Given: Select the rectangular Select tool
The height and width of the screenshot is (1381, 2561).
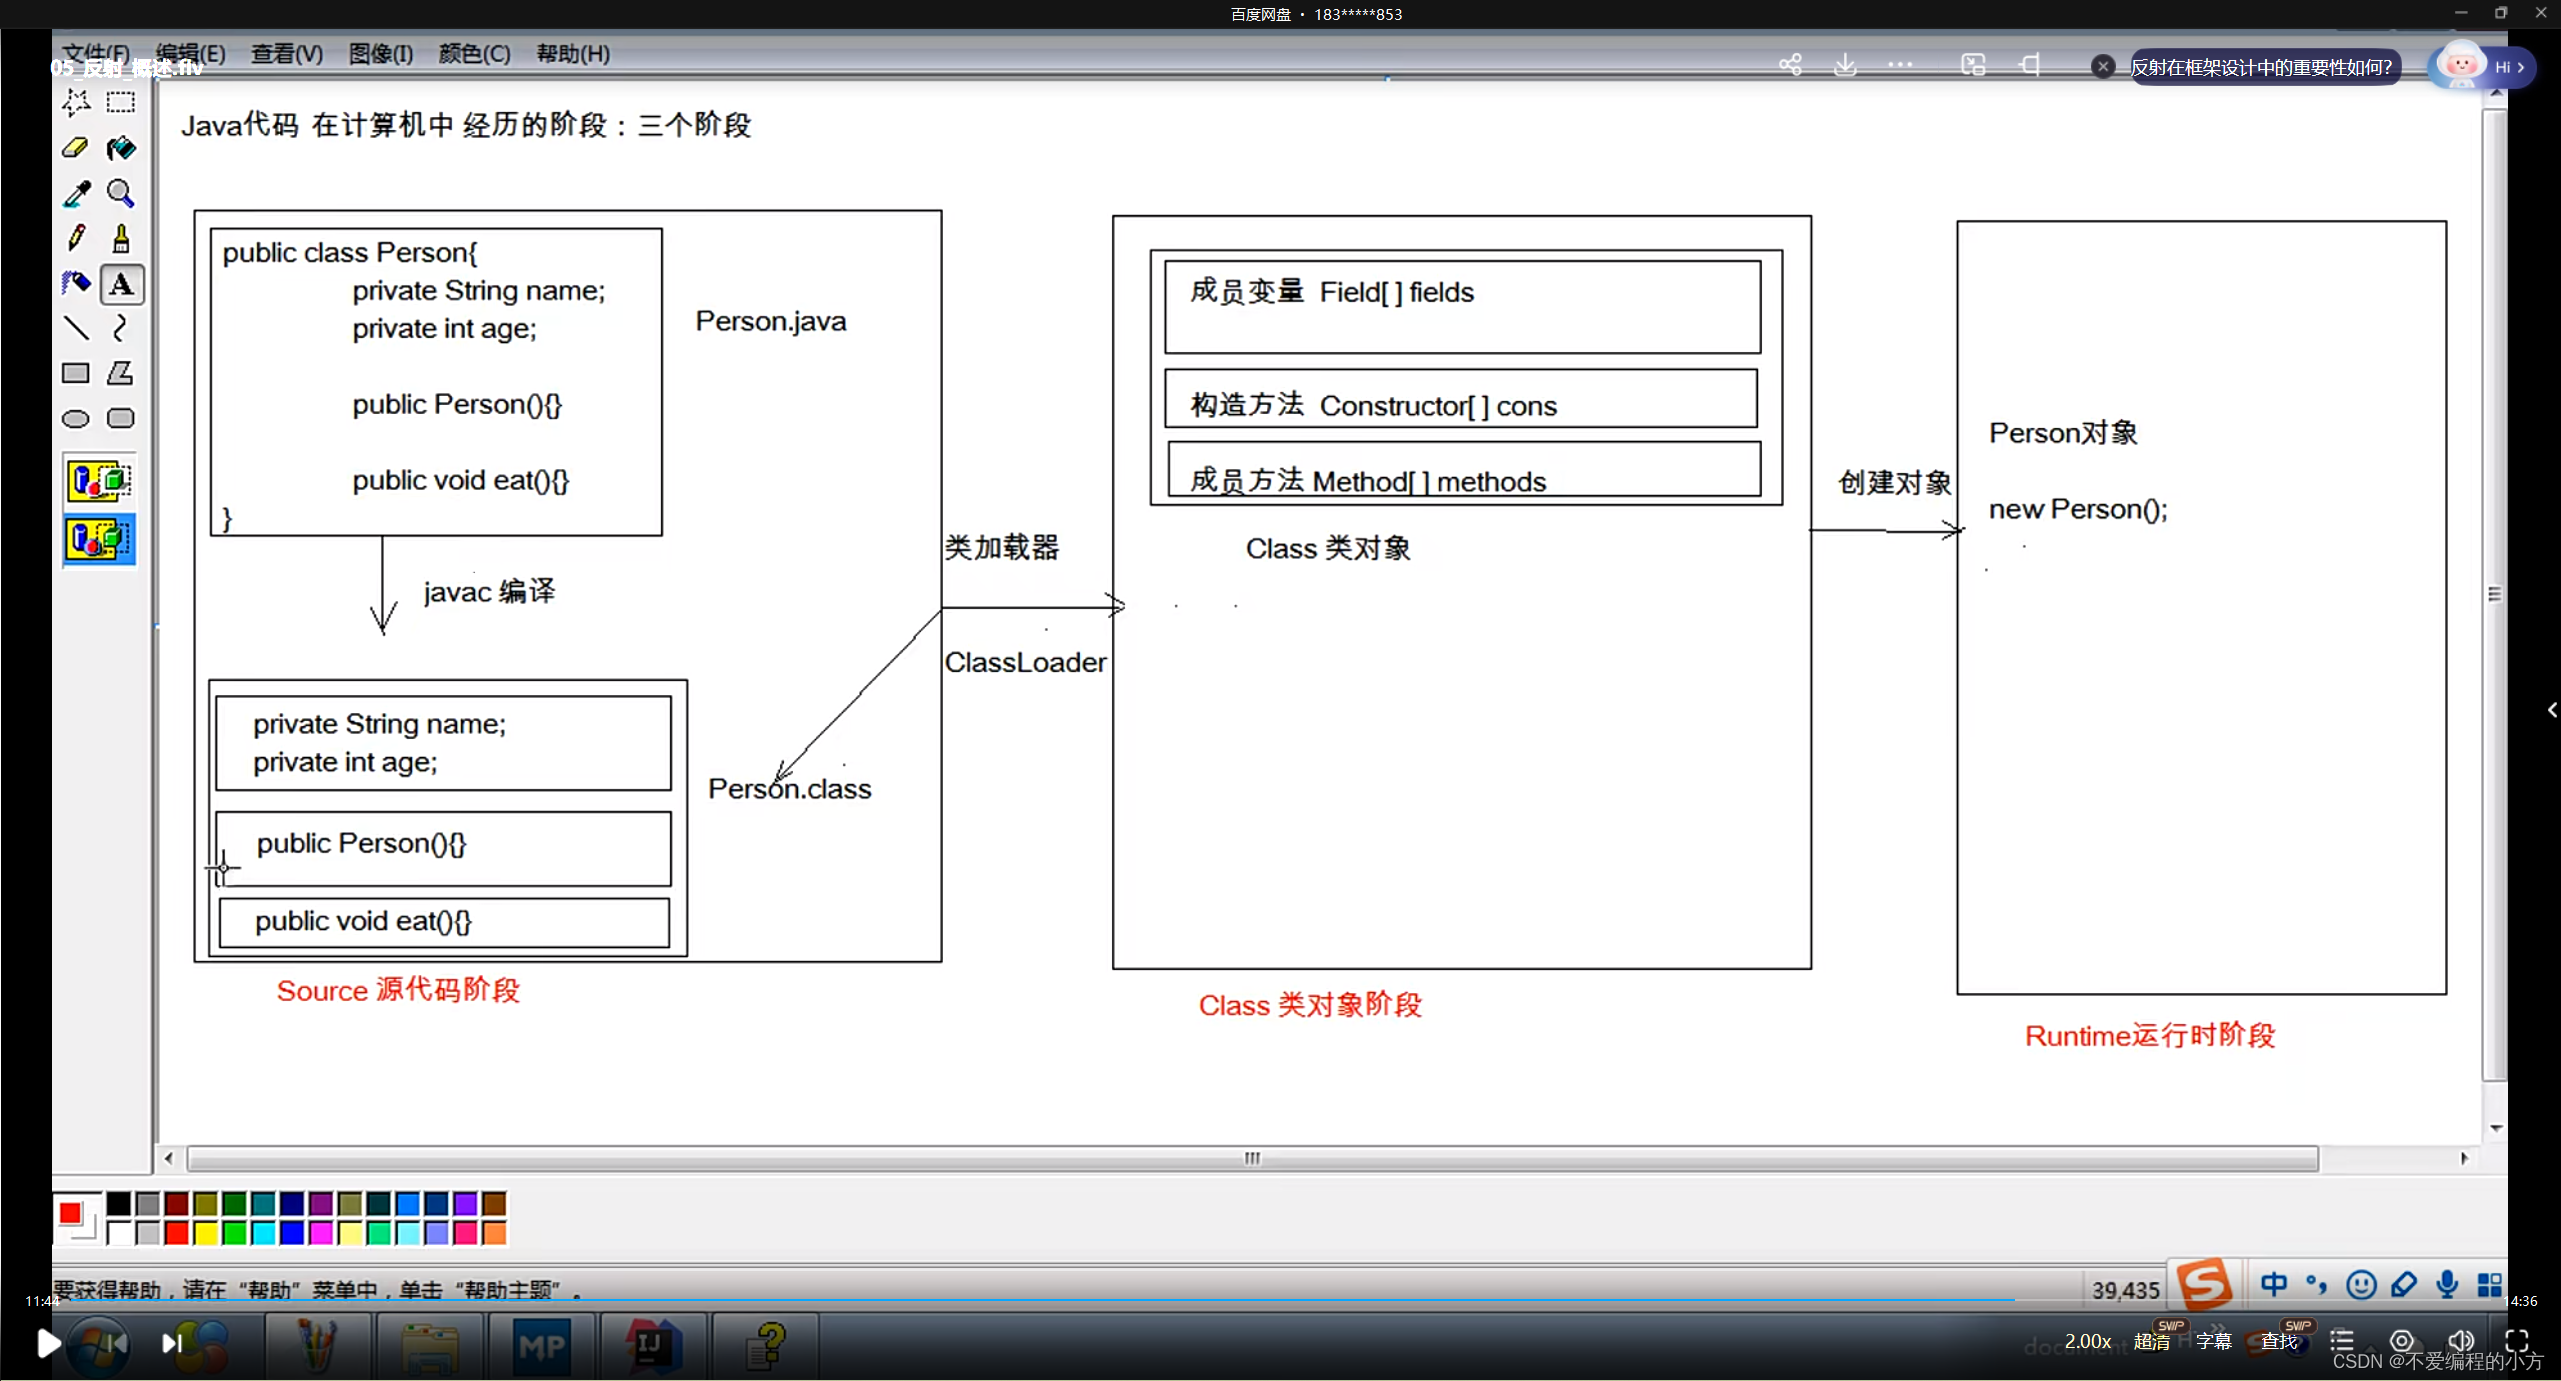Looking at the screenshot, I should coord(121,102).
